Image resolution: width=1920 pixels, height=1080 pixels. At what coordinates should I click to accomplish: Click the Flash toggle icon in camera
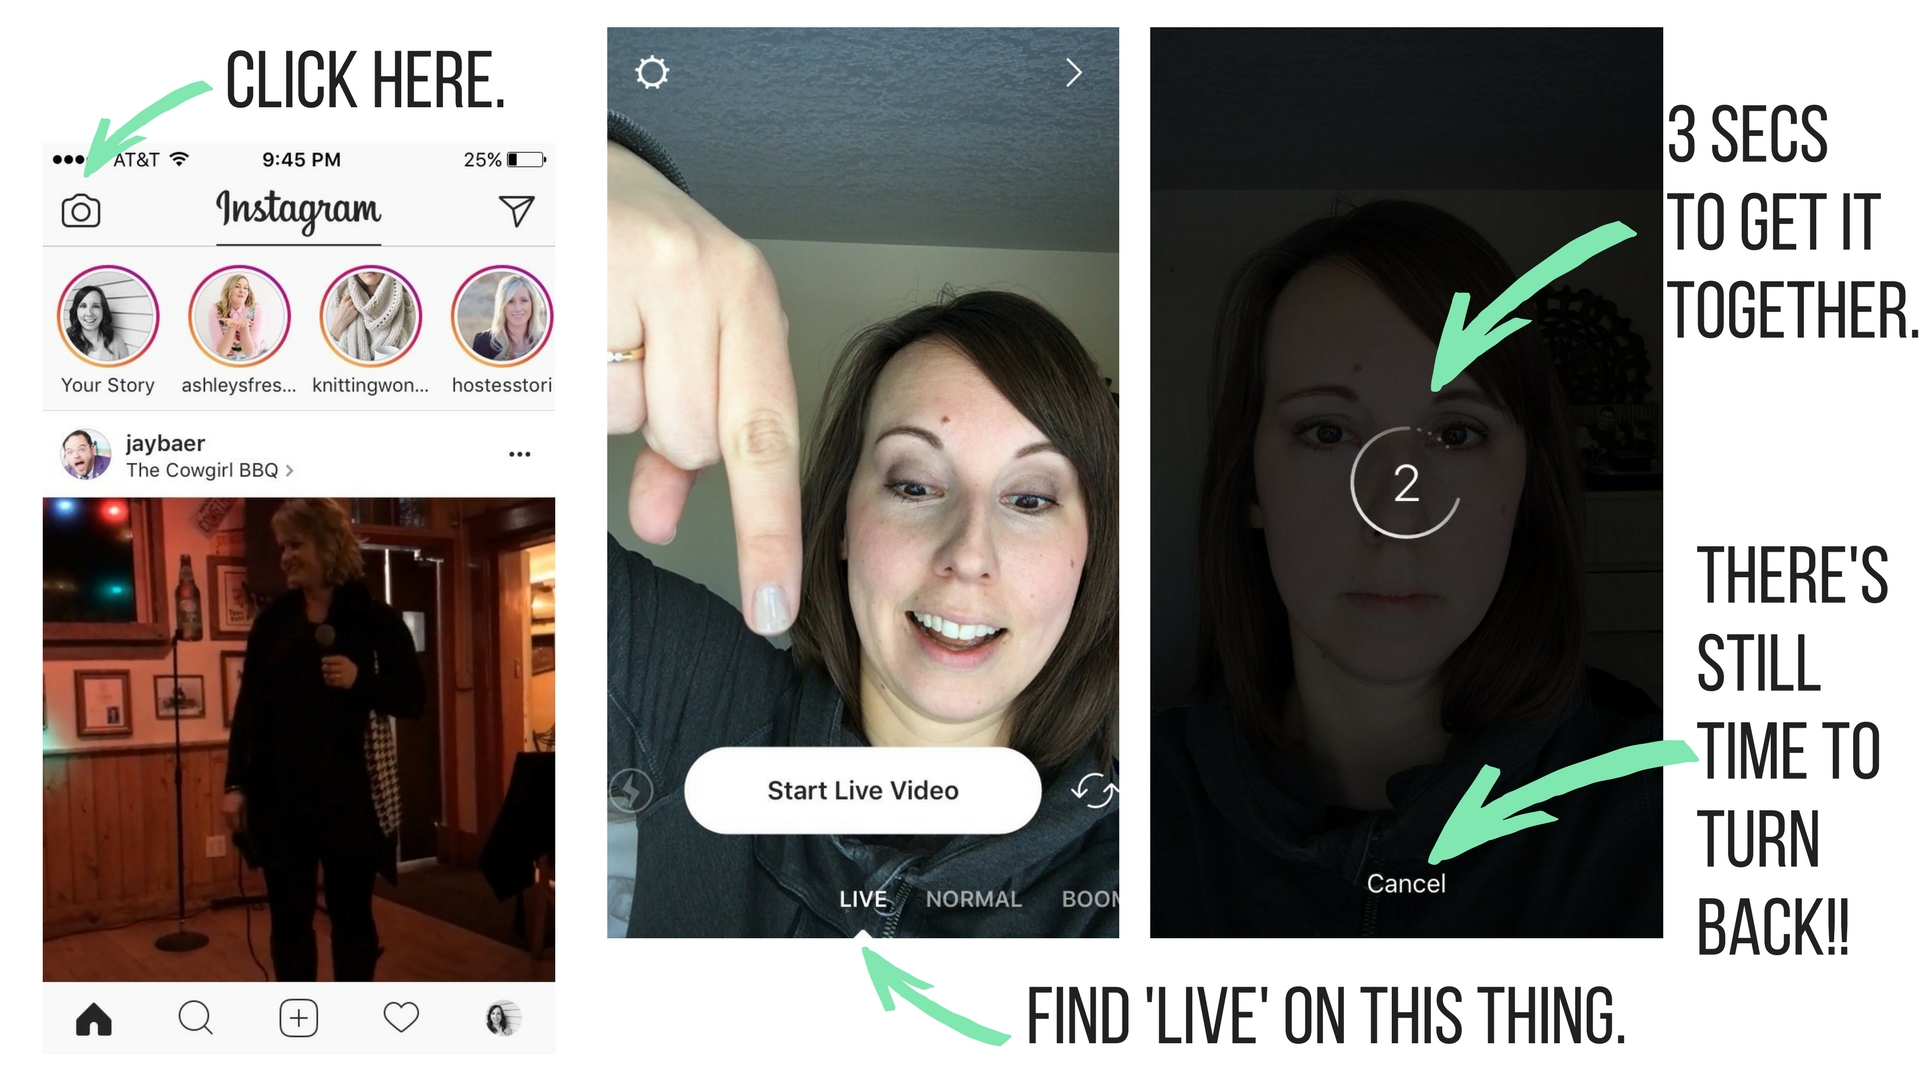[x=634, y=790]
